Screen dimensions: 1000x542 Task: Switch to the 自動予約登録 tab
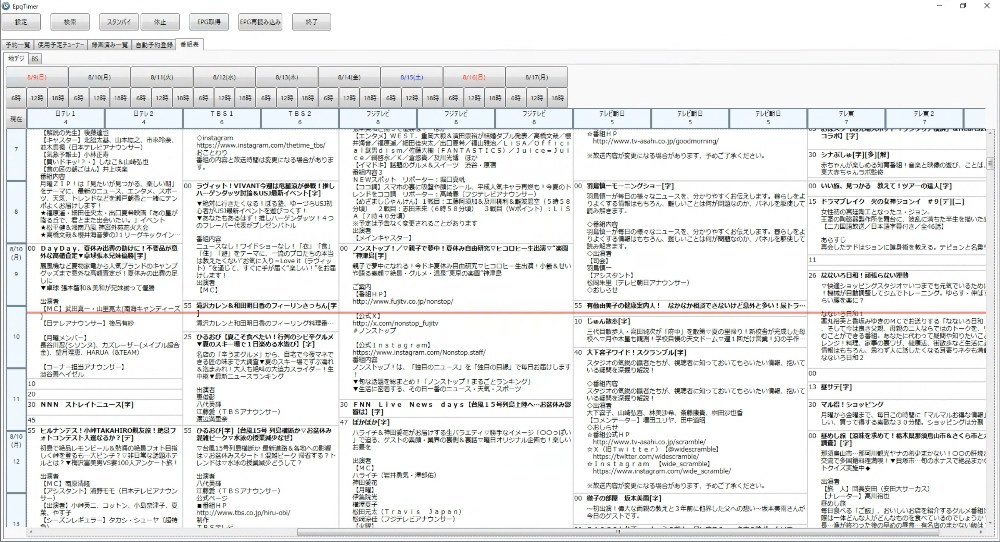click(154, 45)
